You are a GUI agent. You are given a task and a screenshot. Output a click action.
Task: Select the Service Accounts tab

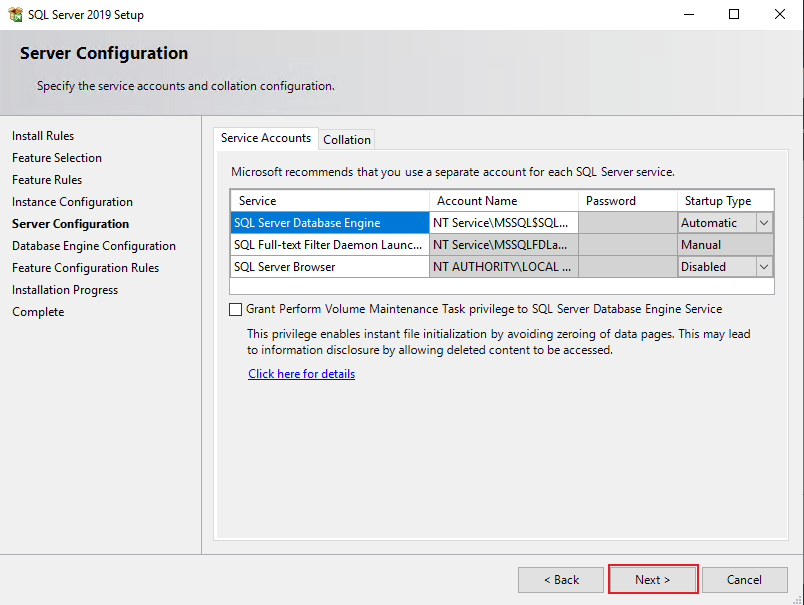(x=266, y=138)
